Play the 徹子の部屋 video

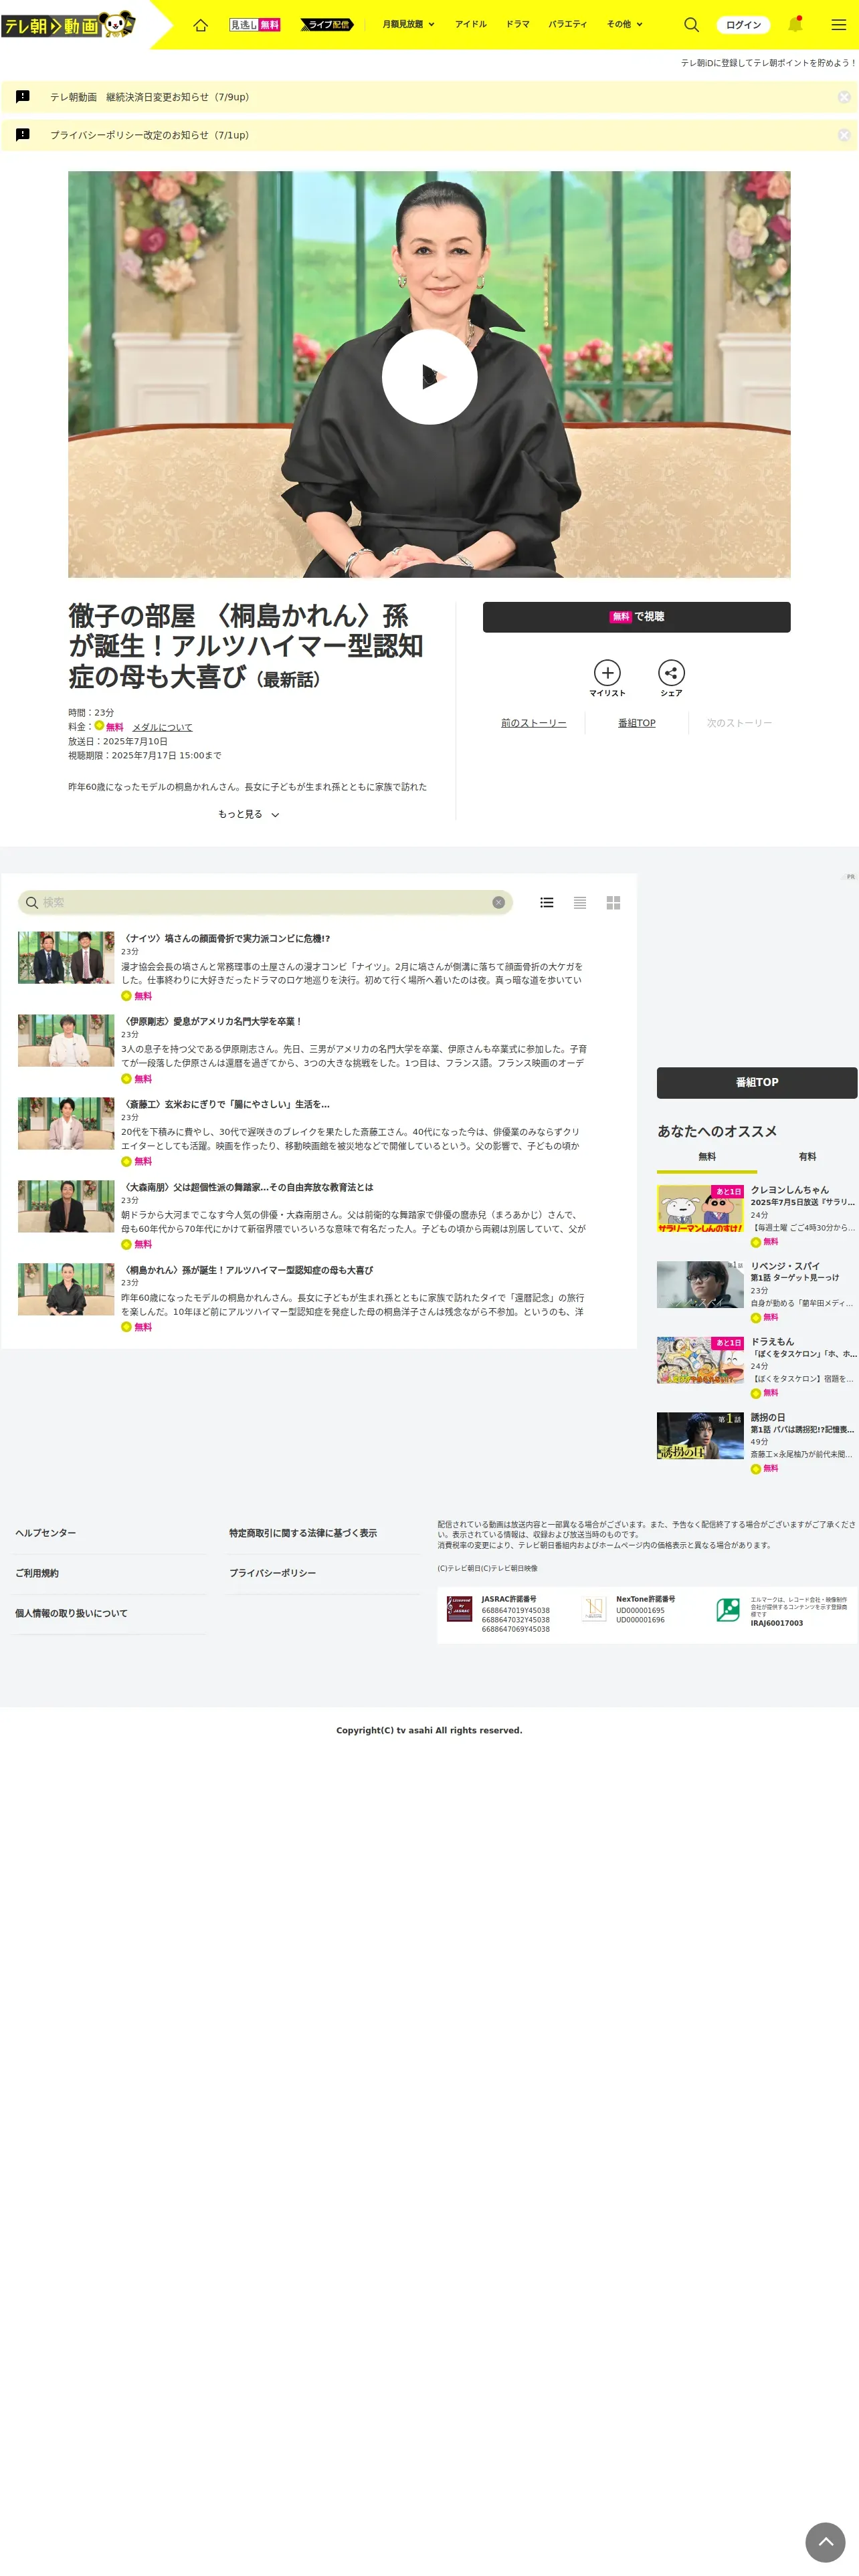click(x=429, y=377)
